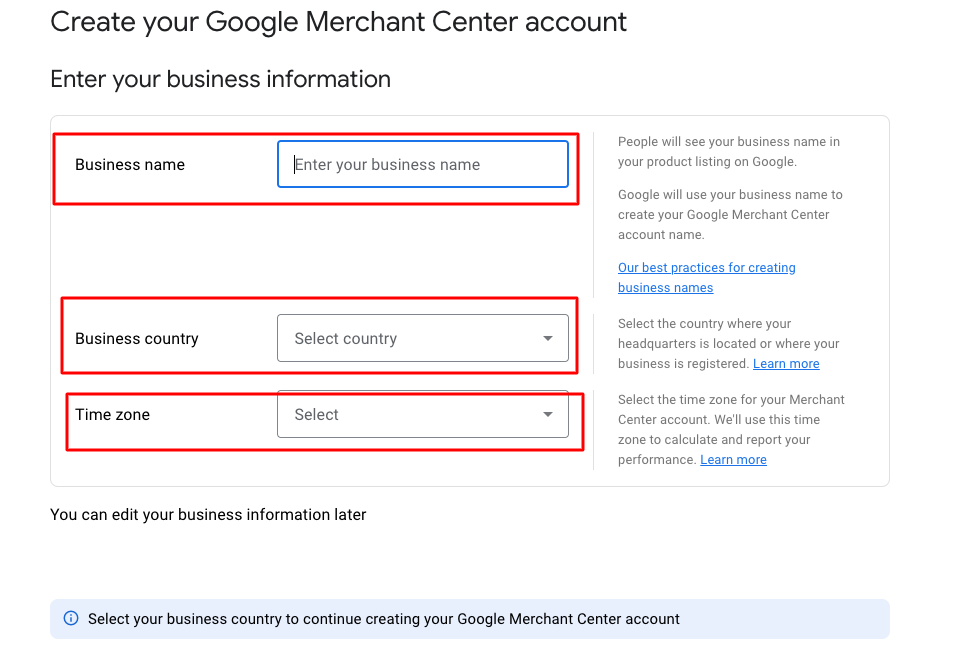Click the "Select your business country to continue" banner message

tap(383, 619)
